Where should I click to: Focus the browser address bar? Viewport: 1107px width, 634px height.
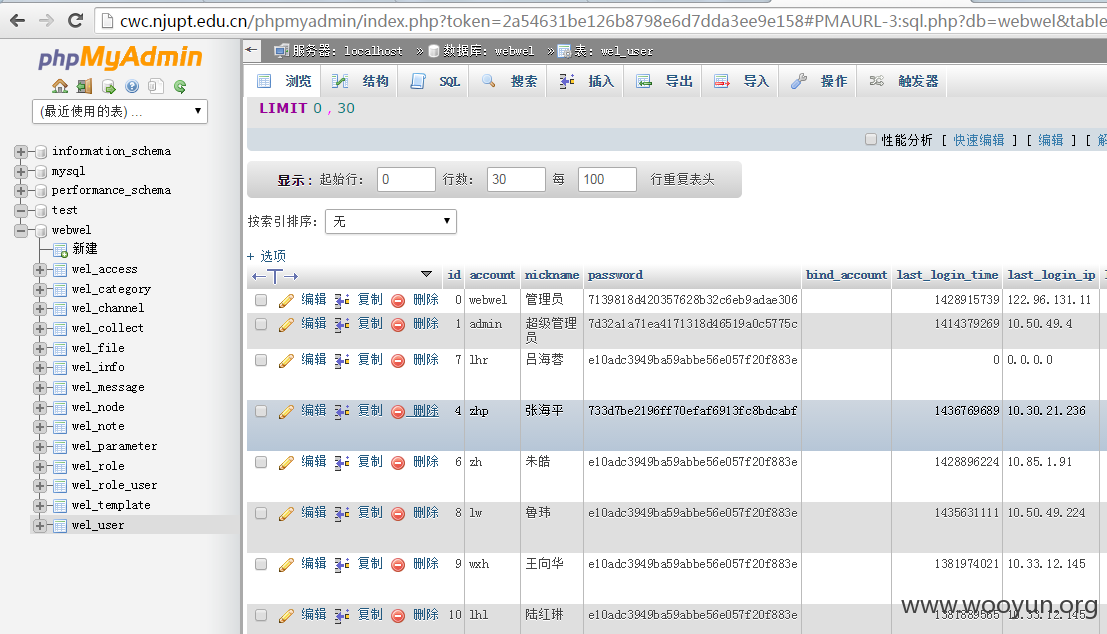600,21
